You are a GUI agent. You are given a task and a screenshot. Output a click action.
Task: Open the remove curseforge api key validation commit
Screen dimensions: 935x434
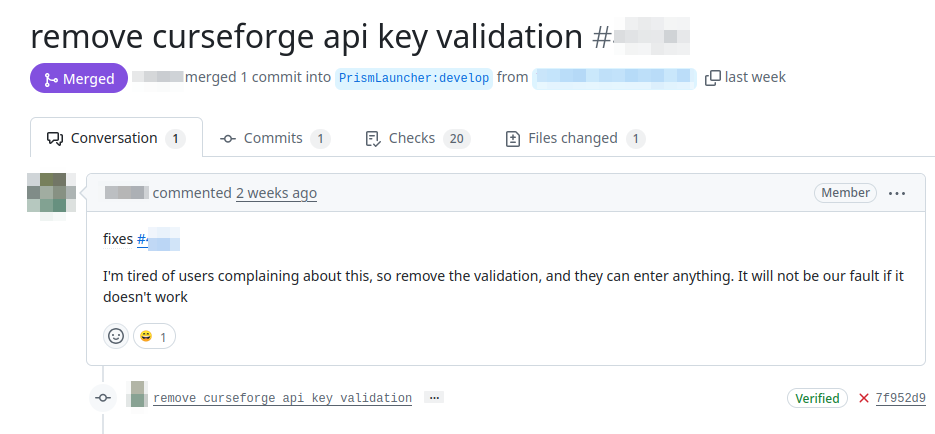[x=282, y=398]
